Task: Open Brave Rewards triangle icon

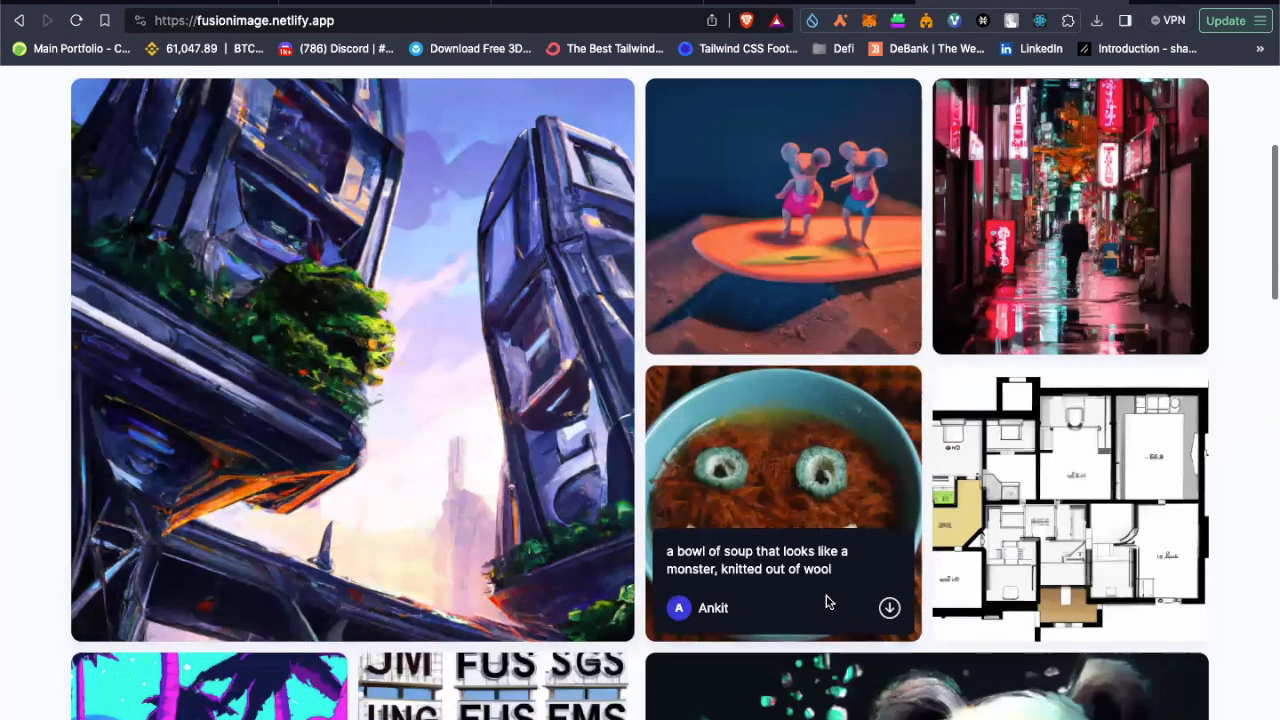Action: pos(776,20)
